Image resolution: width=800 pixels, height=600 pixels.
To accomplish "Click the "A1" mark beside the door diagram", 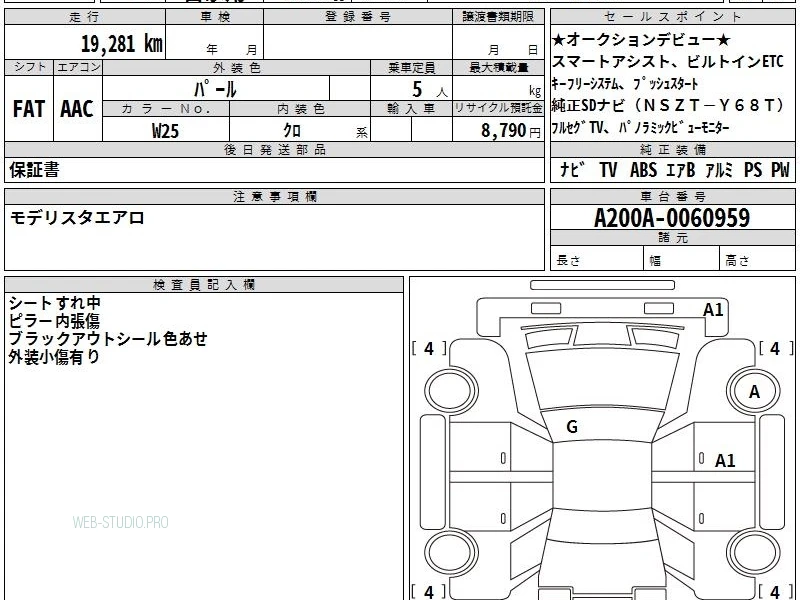I will coord(725,461).
